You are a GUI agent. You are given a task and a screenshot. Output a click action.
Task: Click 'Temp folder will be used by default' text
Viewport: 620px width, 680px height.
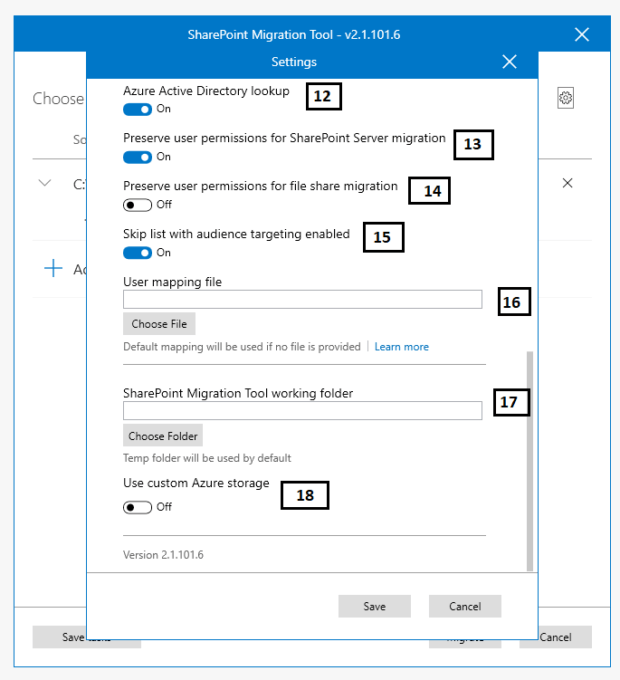click(207, 458)
